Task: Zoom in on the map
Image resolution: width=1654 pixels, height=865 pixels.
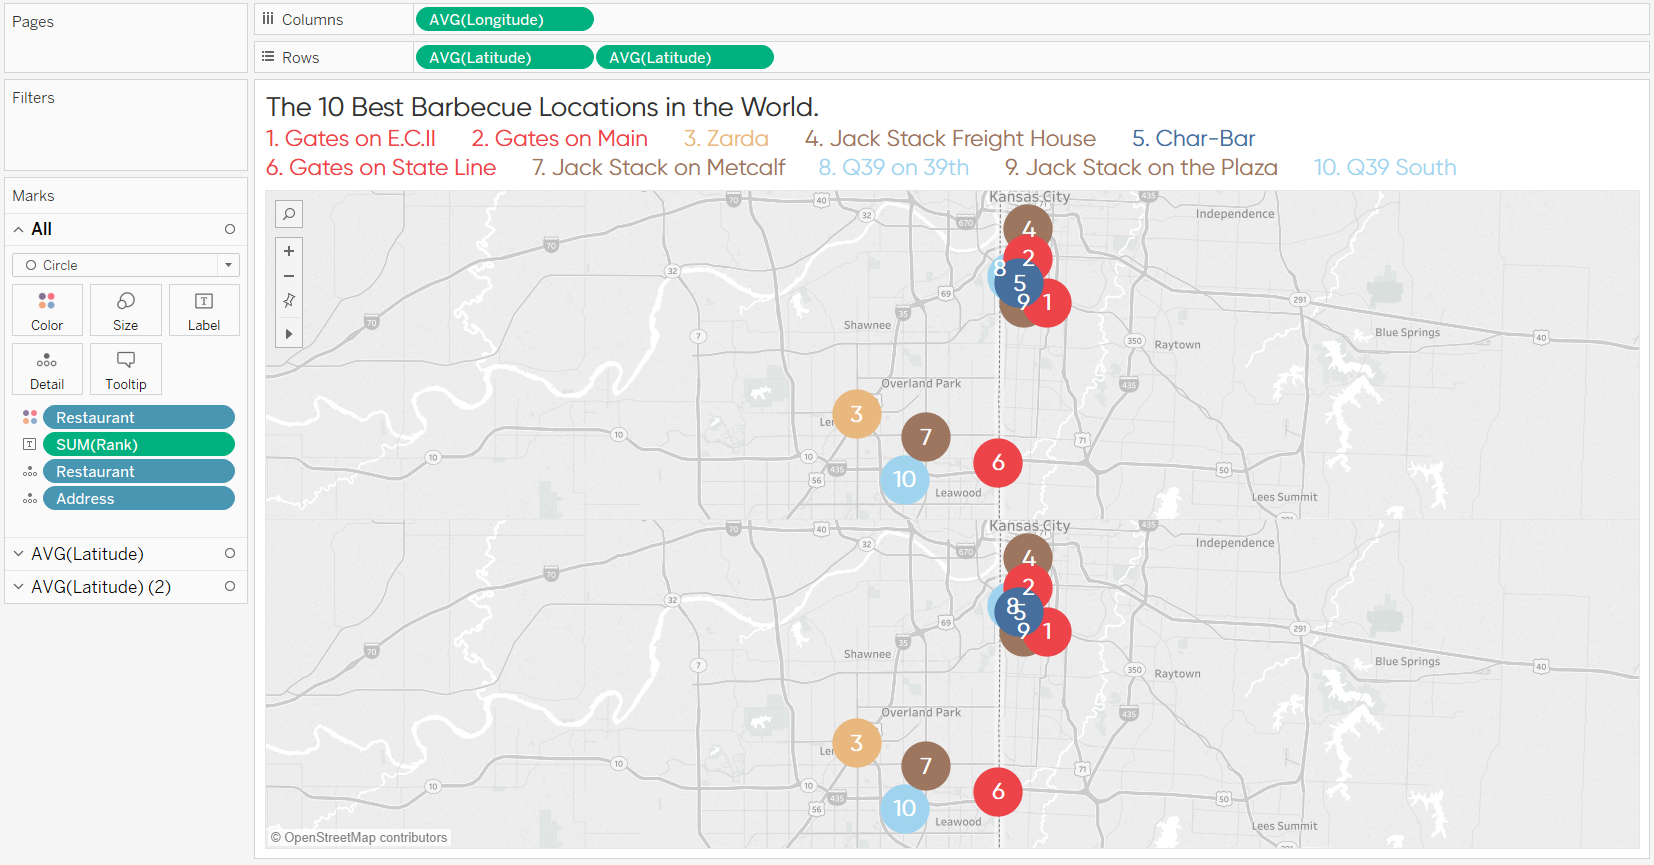Action: pos(289,251)
